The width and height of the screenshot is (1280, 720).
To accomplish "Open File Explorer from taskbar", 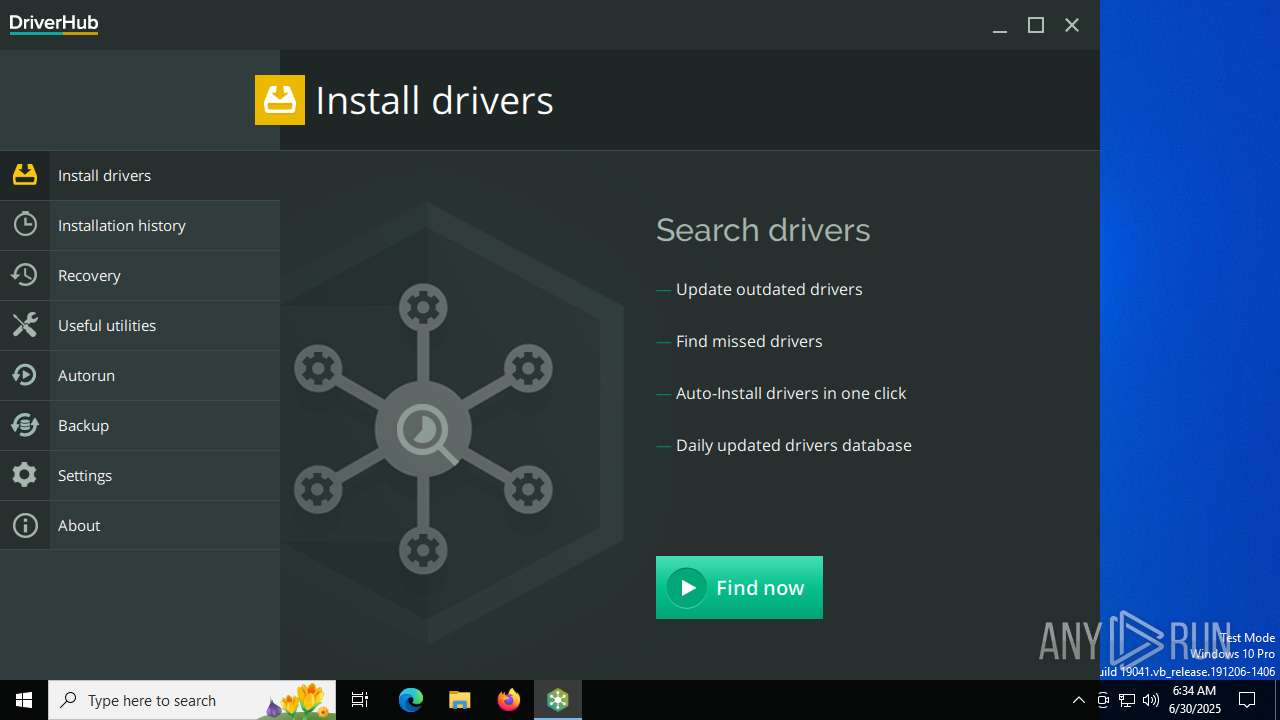I will [x=460, y=700].
